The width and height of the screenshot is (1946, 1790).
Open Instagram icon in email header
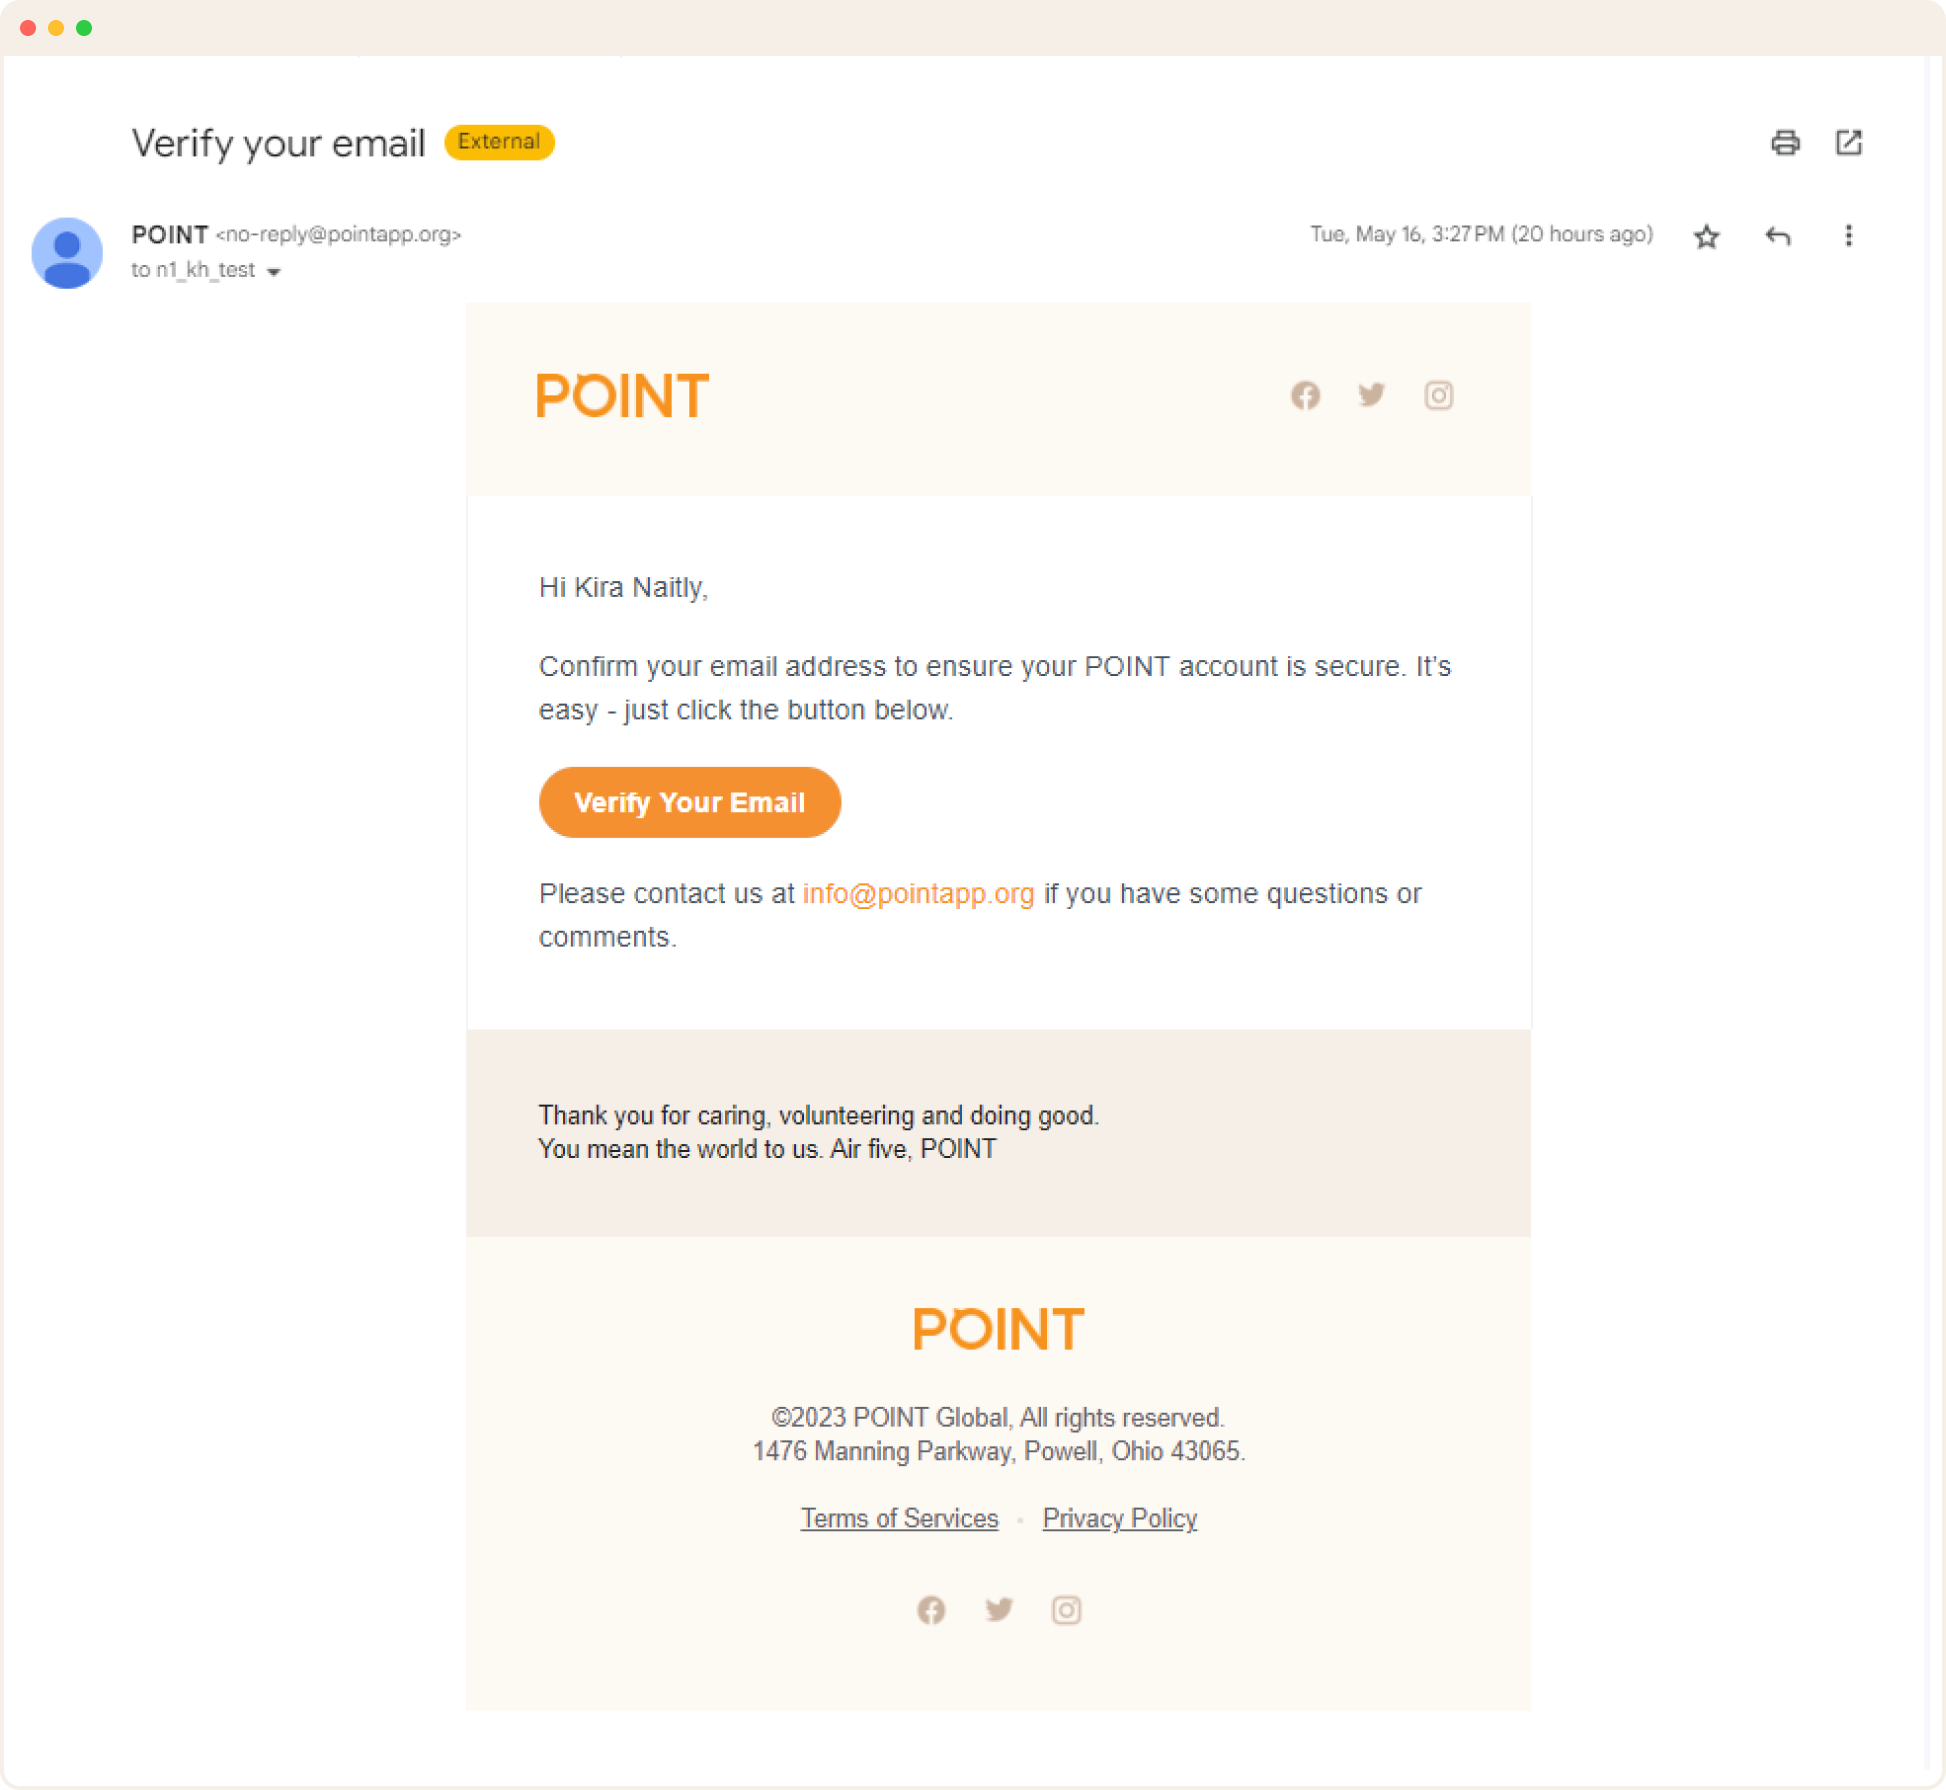(1439, 396)
